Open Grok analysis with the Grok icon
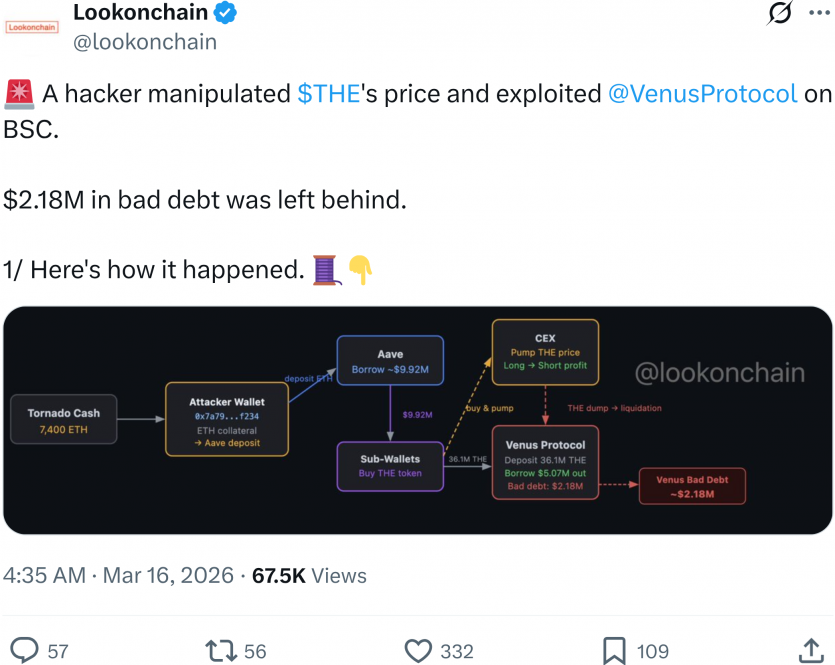Viewport: 835px width, 665px height. 778,14
